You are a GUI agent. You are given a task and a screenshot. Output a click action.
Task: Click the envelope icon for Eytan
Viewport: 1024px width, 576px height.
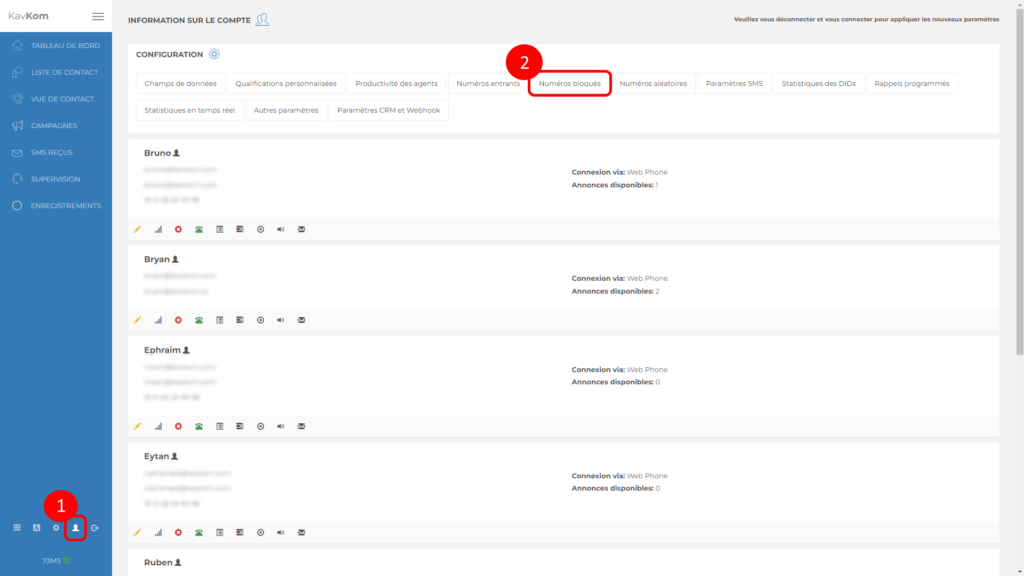301,532
